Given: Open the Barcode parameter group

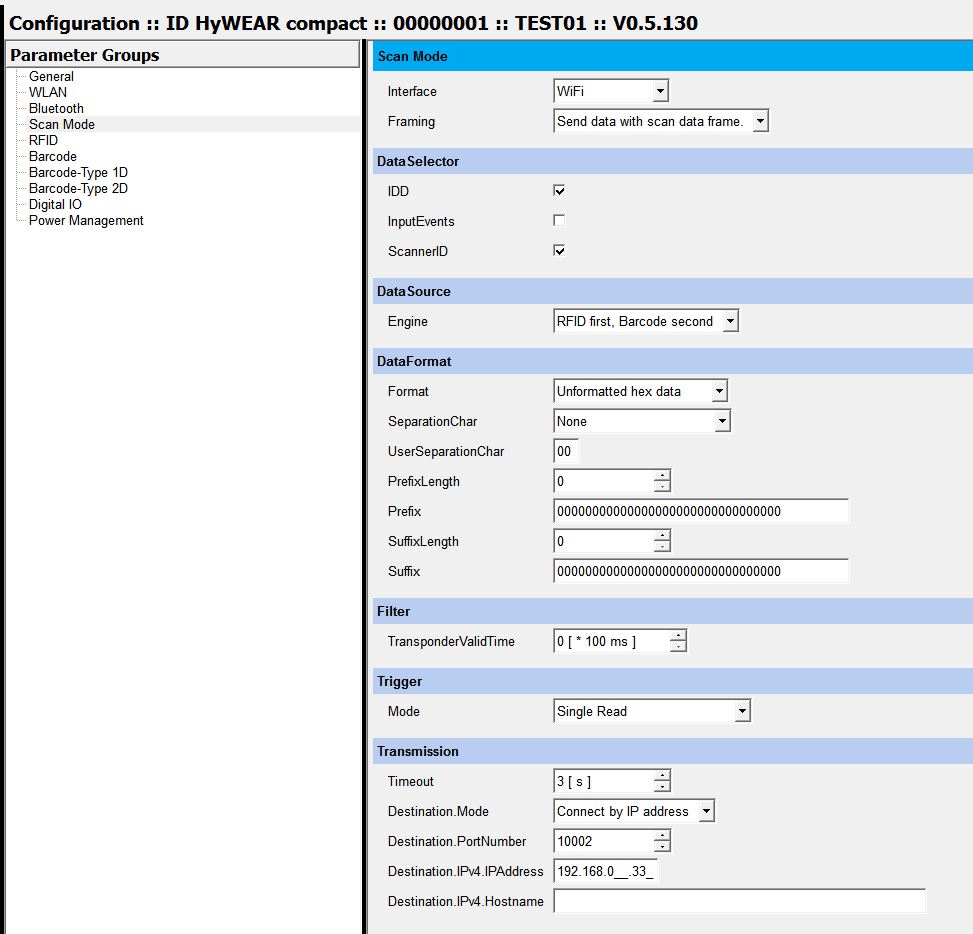Looking at the screenshot, I should click(x=53, y=156).
